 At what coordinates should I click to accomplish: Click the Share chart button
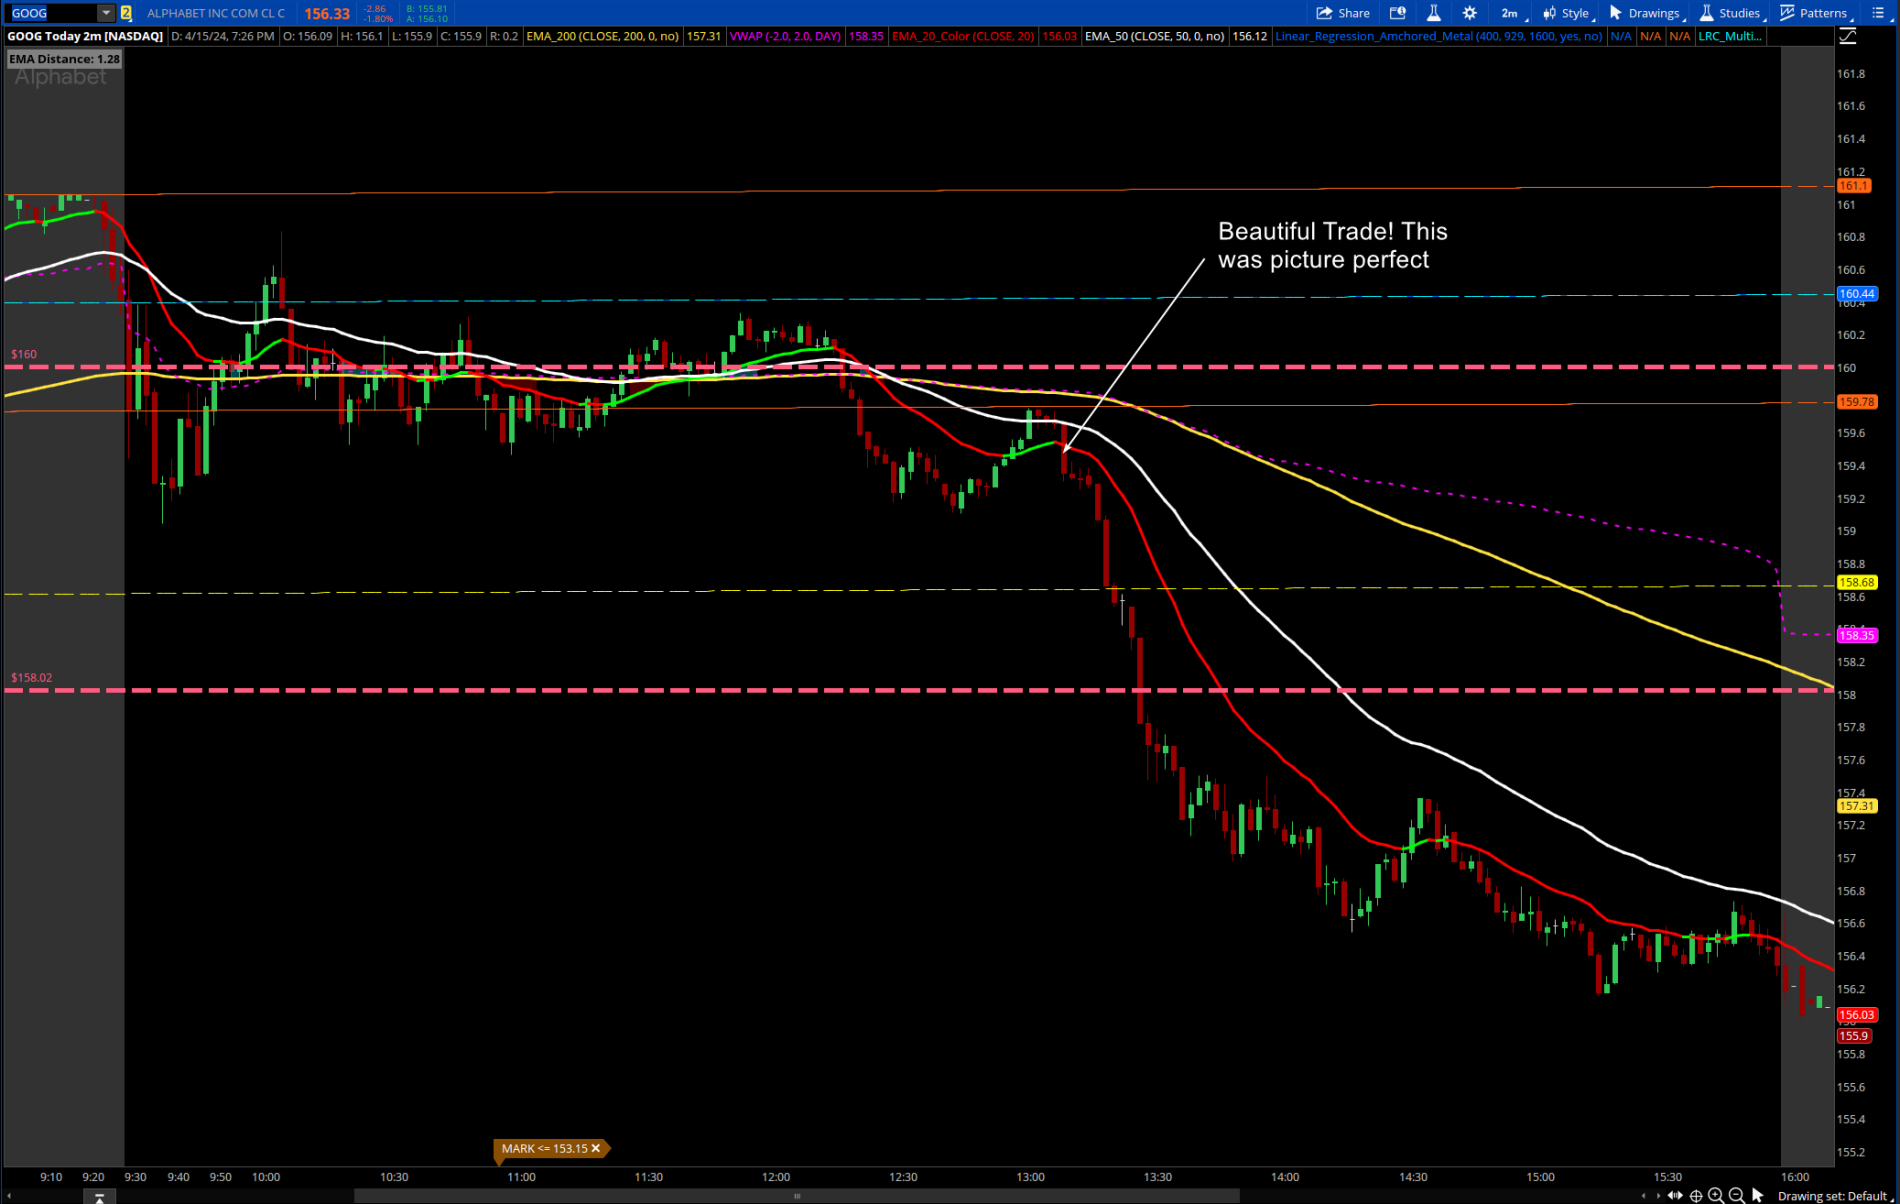coord(1342,13)
